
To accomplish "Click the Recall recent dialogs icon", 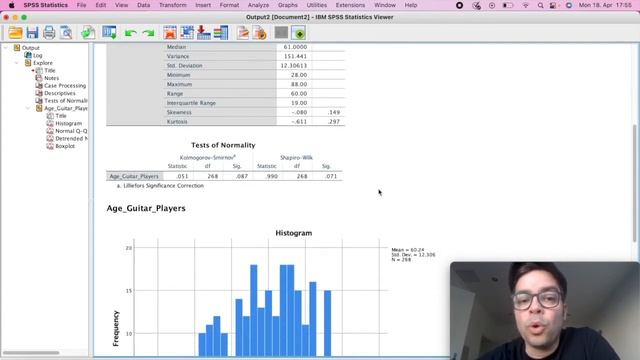I will [109, 33].
